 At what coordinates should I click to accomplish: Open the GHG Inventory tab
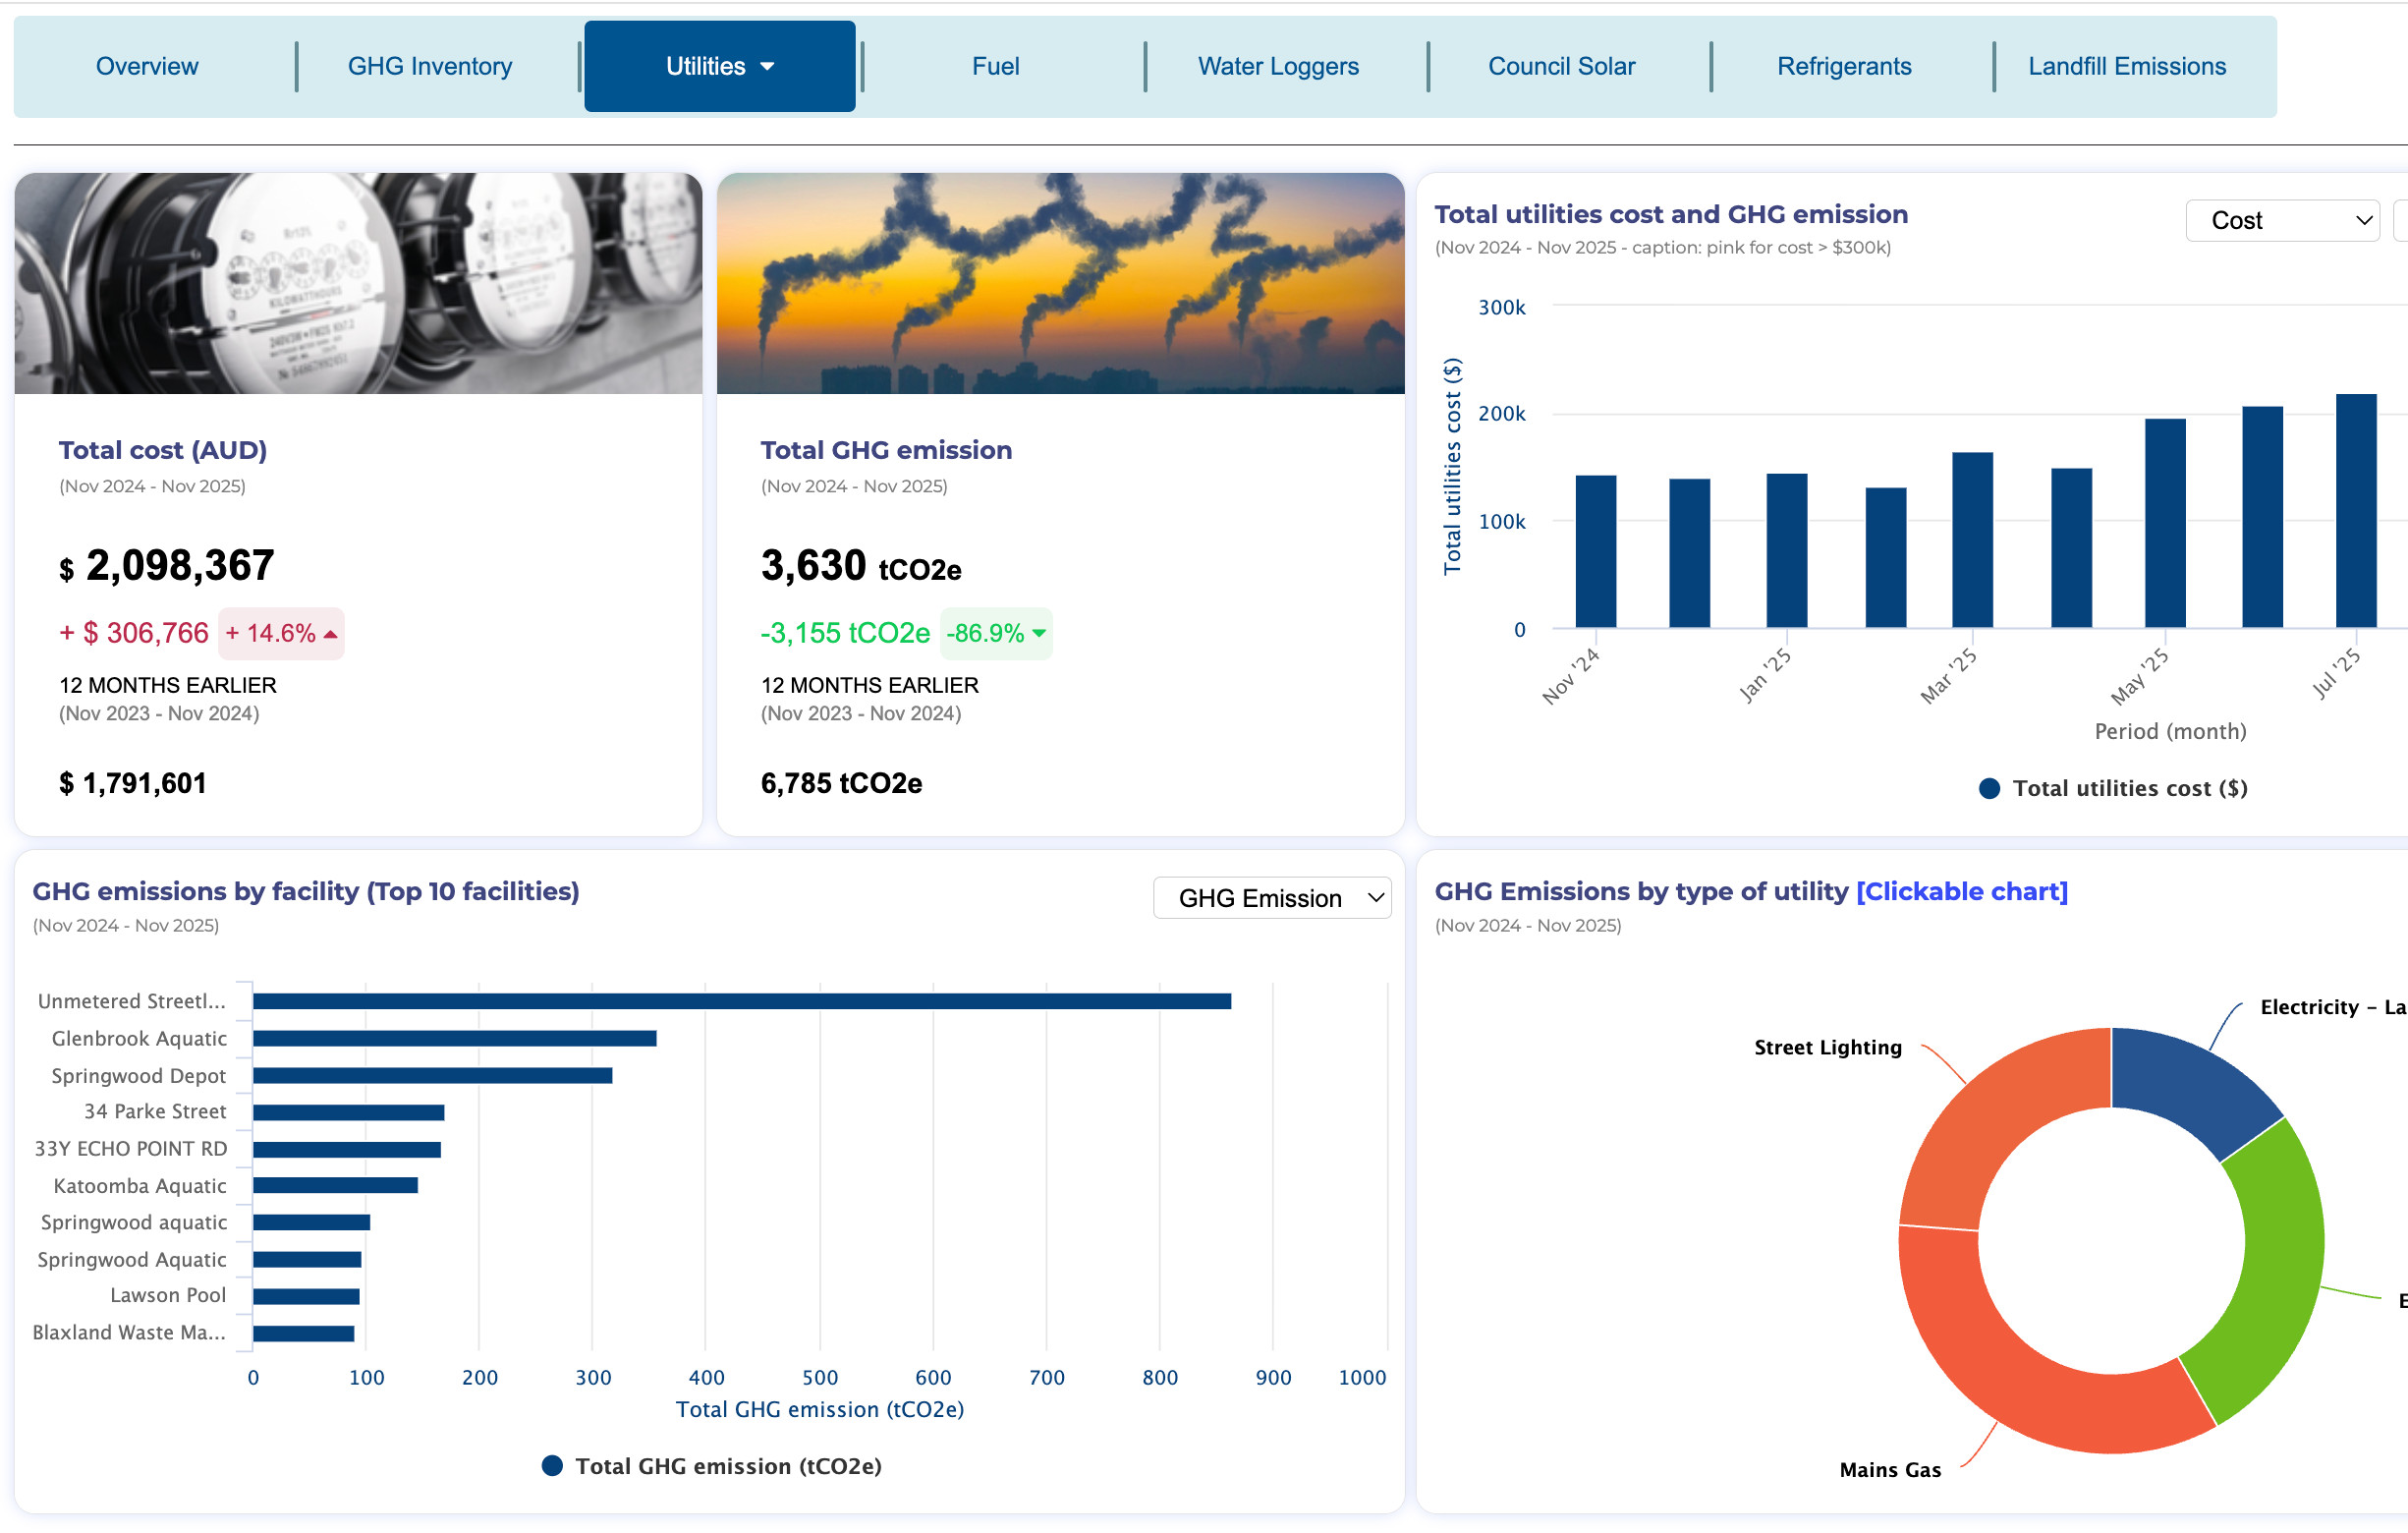coord(429,66)
